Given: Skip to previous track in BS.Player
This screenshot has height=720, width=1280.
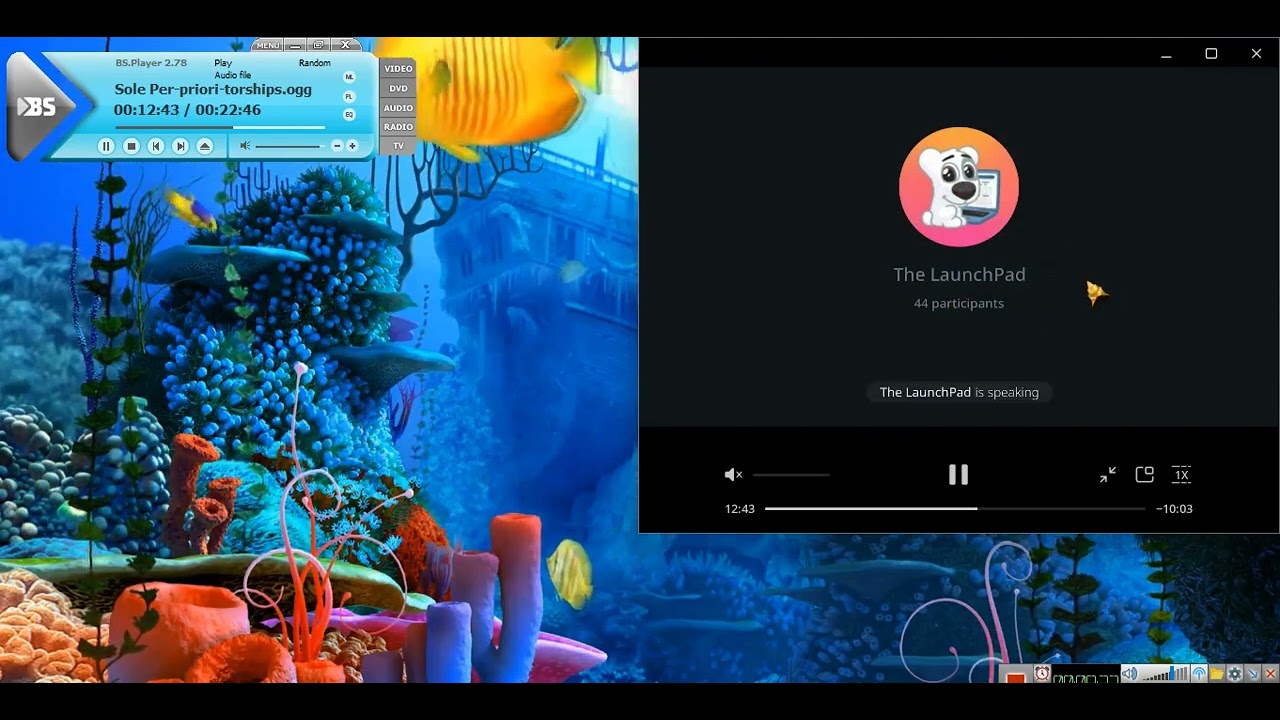Looking at the screenshot, I should (155, 146).
